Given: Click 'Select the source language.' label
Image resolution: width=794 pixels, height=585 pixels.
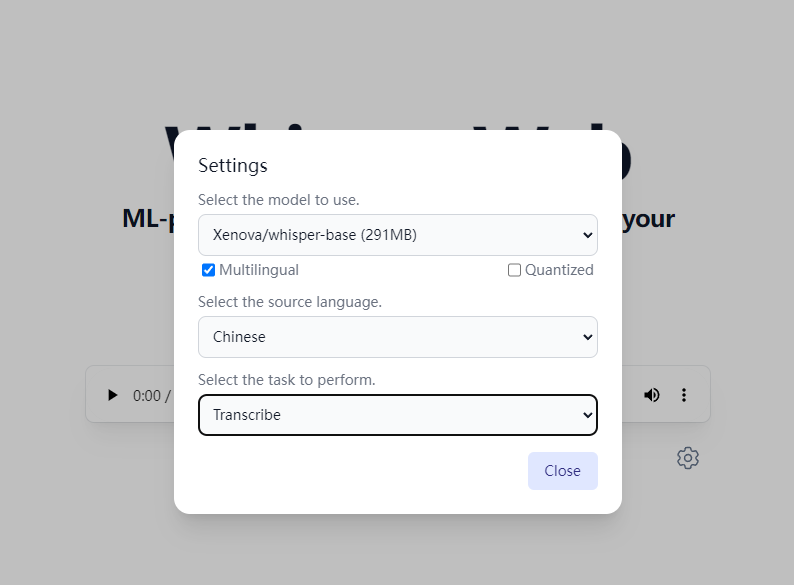Looking at the screenshot, I should click(x=290, y=302).
